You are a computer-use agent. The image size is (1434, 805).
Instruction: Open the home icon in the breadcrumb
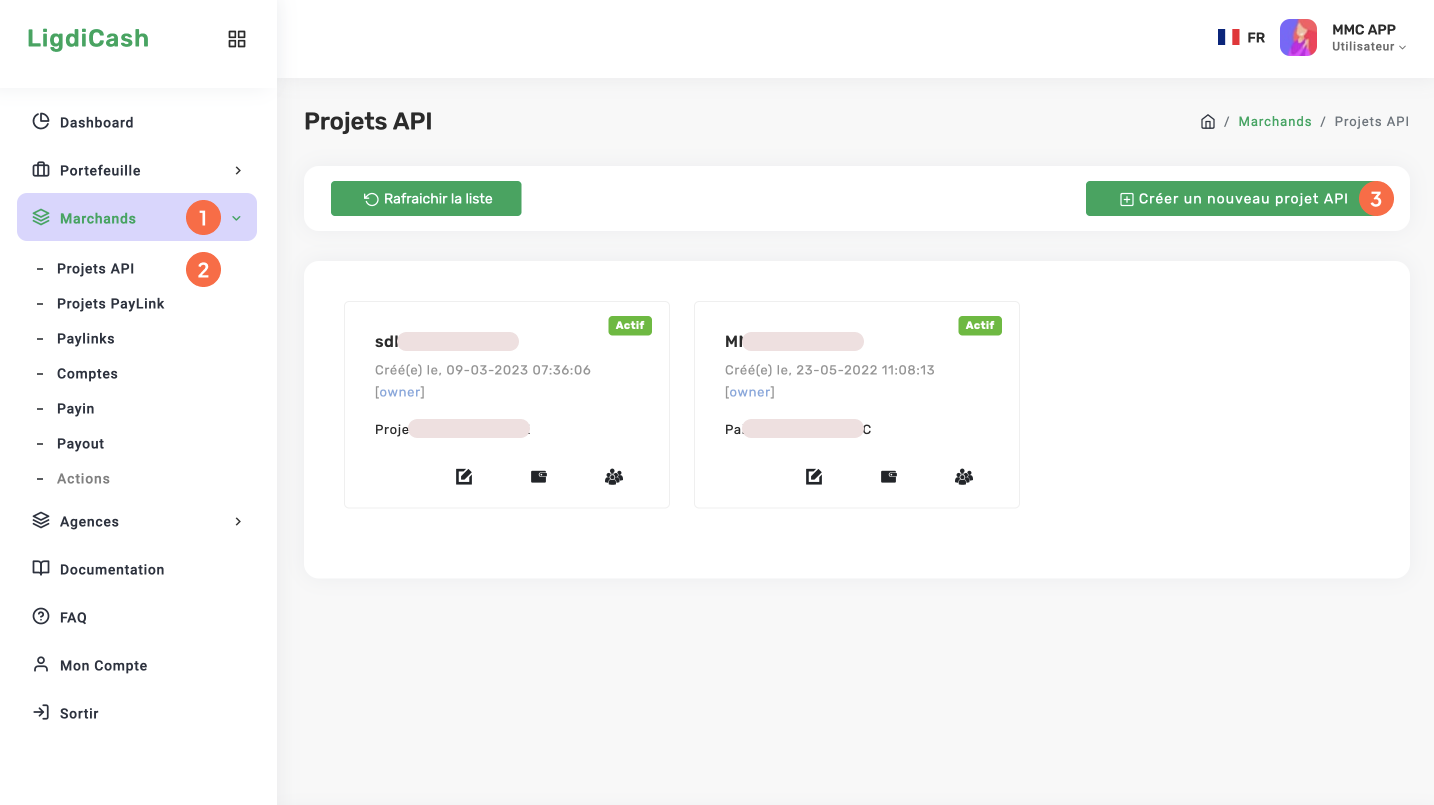pyautogui.click(x=1208, y=120)
